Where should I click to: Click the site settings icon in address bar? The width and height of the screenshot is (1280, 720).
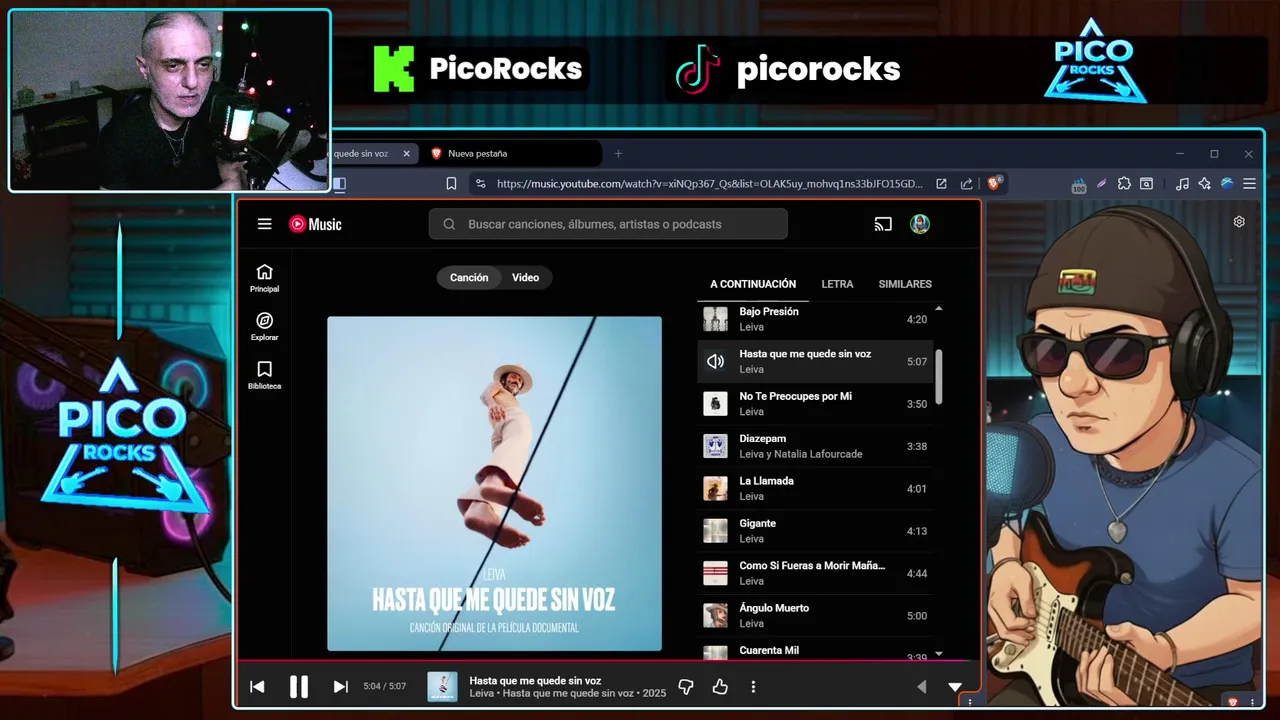pos(480,183)
